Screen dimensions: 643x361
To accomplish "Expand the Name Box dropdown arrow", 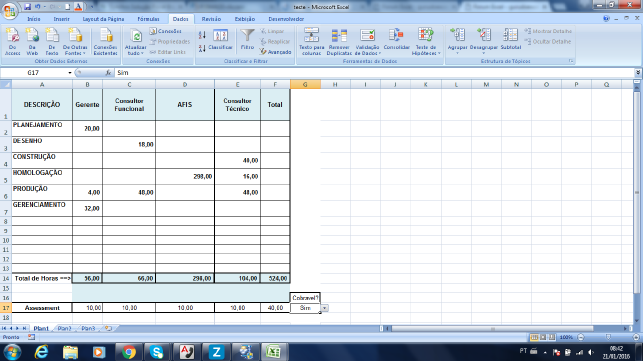I will pos(70,73).
